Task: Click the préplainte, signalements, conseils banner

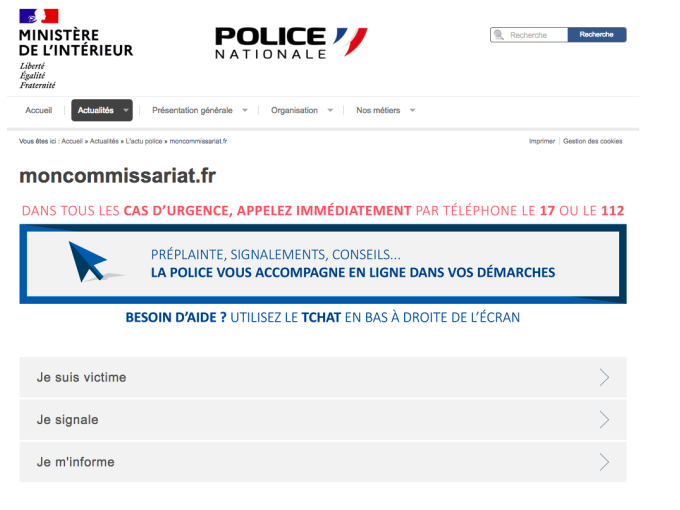Action: click(x=323, y=264)
